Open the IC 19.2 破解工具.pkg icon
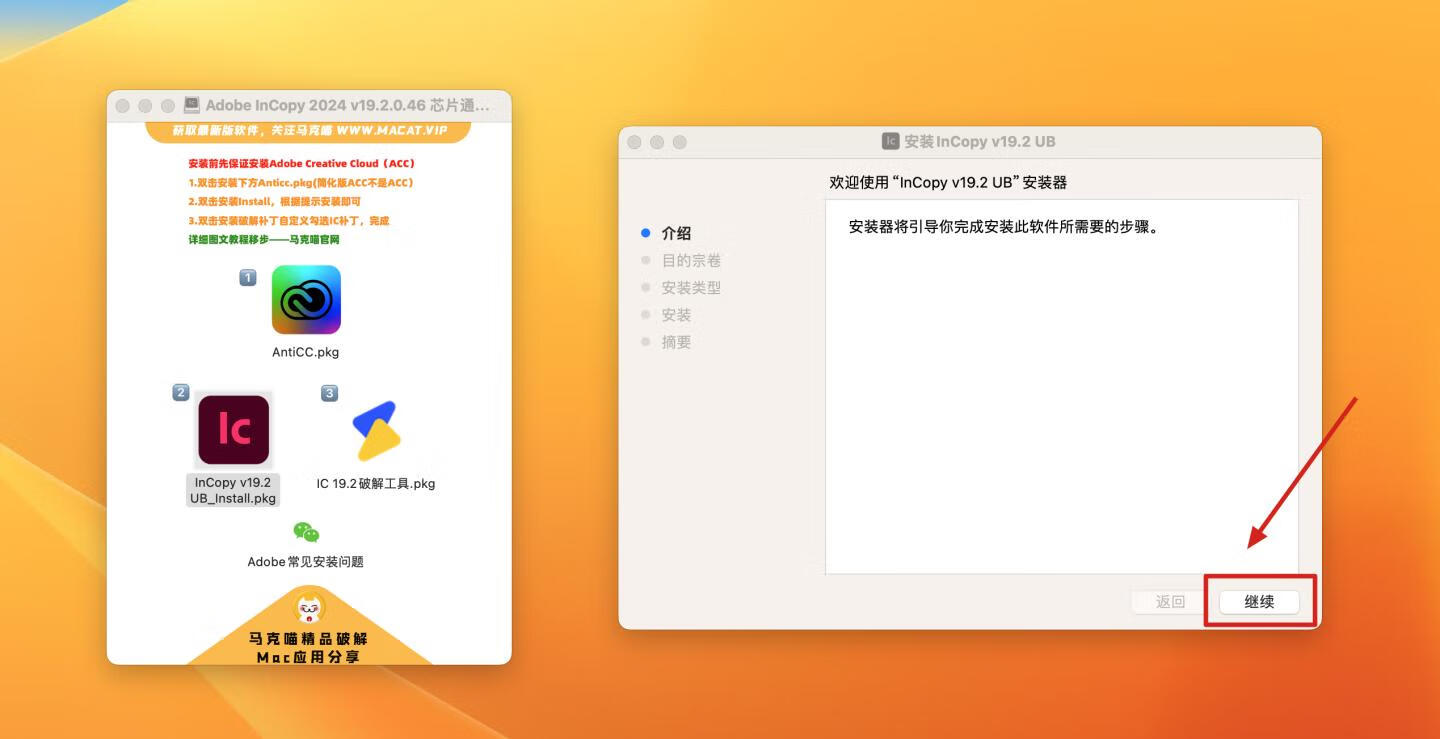Screen dimensions: 1440x739 [376, 430]
